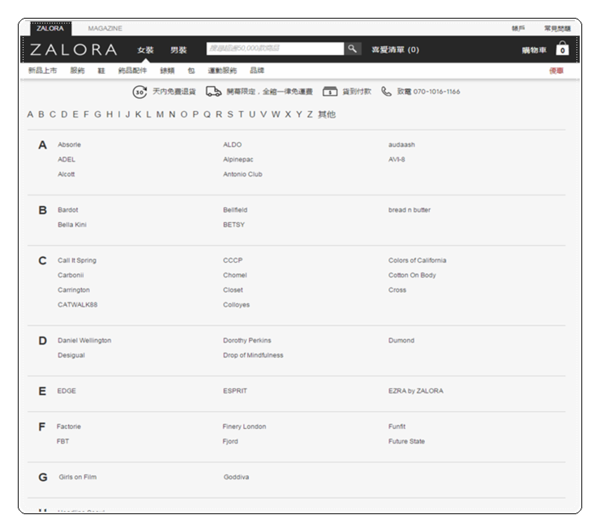
Task: Open the Bella Kini brand
Action: [x=72, y=225]
